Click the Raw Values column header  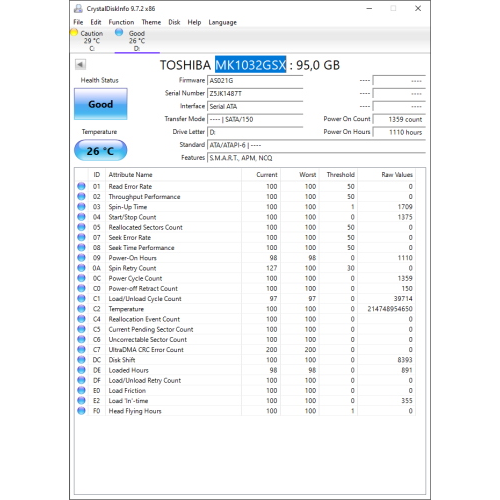(x=386, y=175)
